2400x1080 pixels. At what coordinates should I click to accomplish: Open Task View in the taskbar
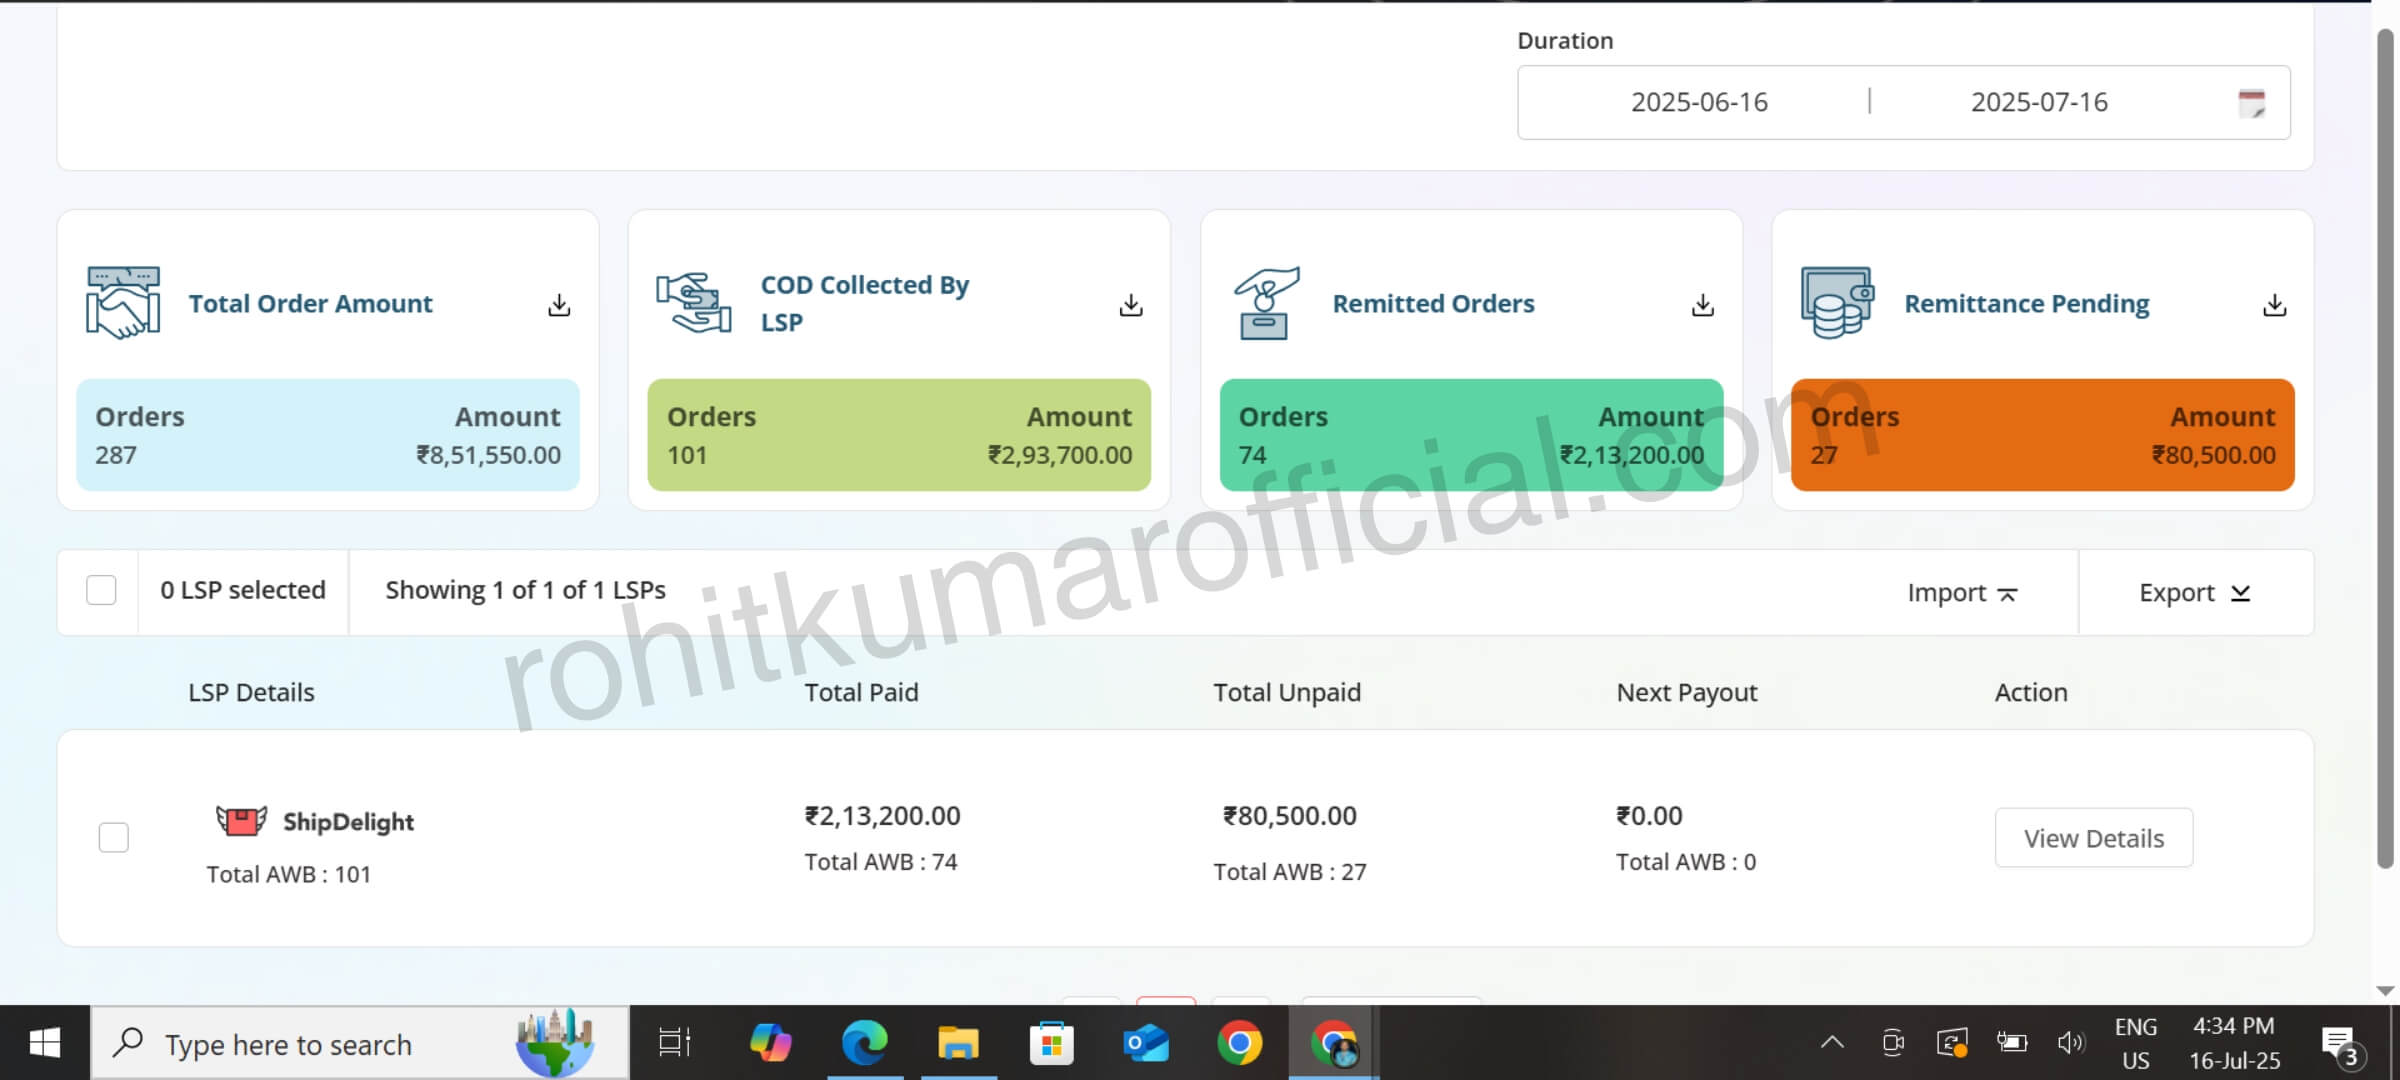tap(675, 1043)
